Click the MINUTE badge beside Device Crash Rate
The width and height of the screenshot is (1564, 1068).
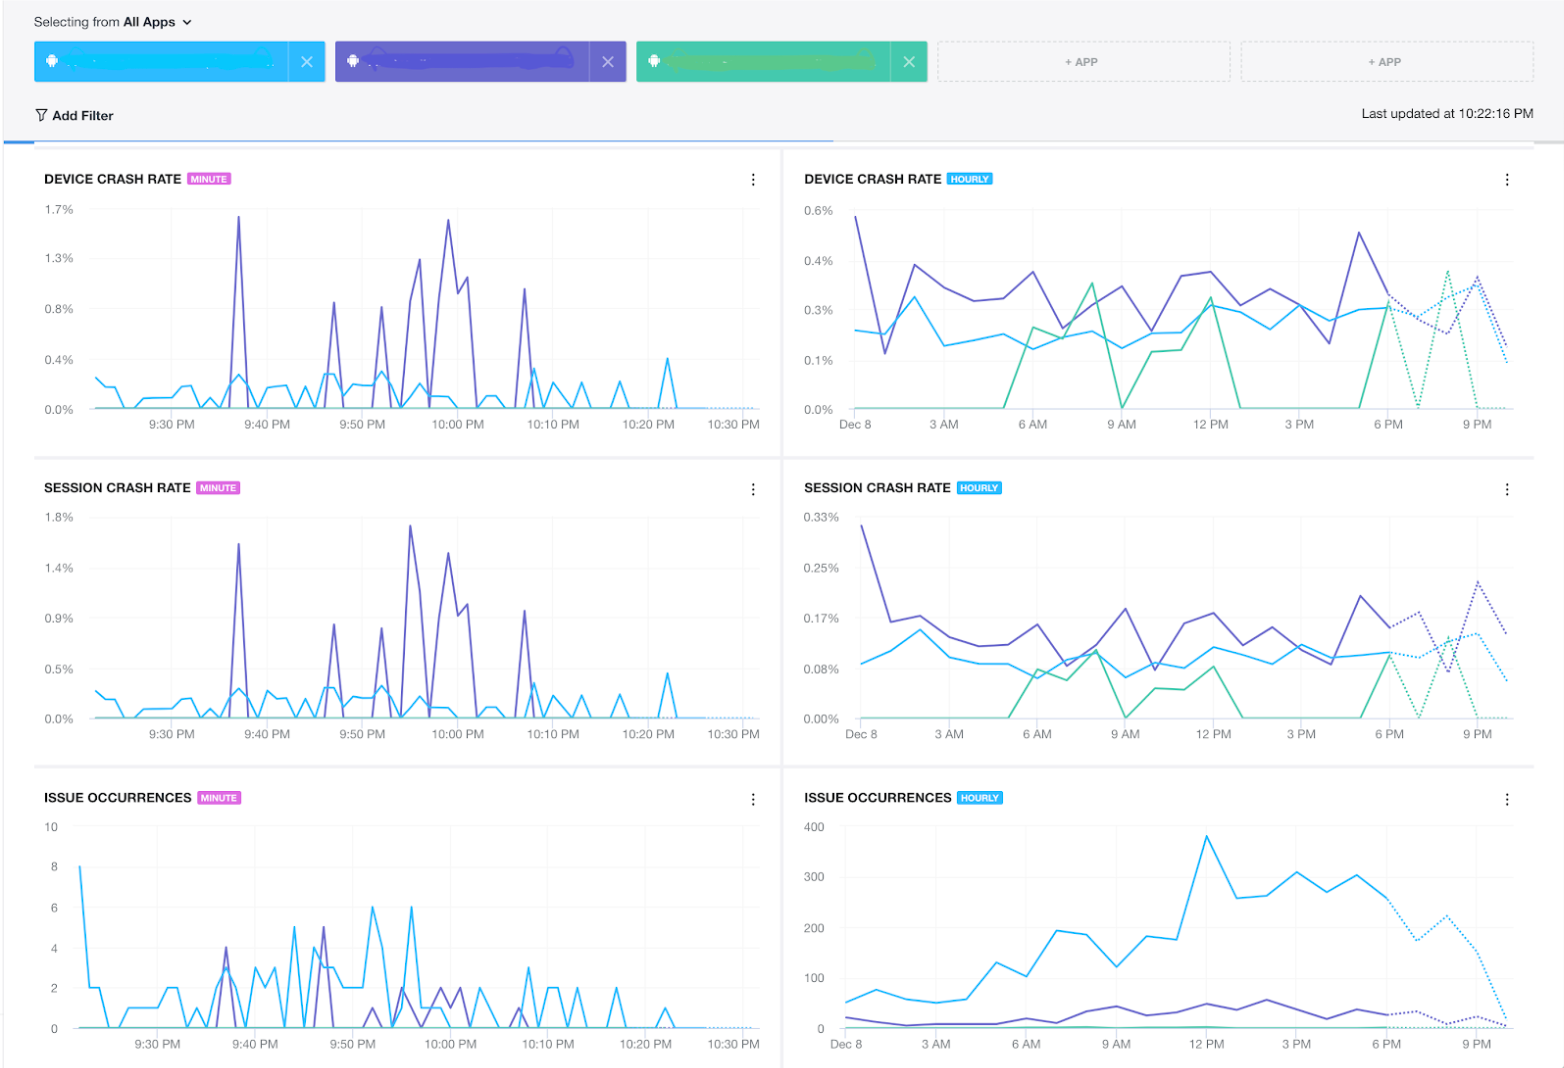coord(209,179)
